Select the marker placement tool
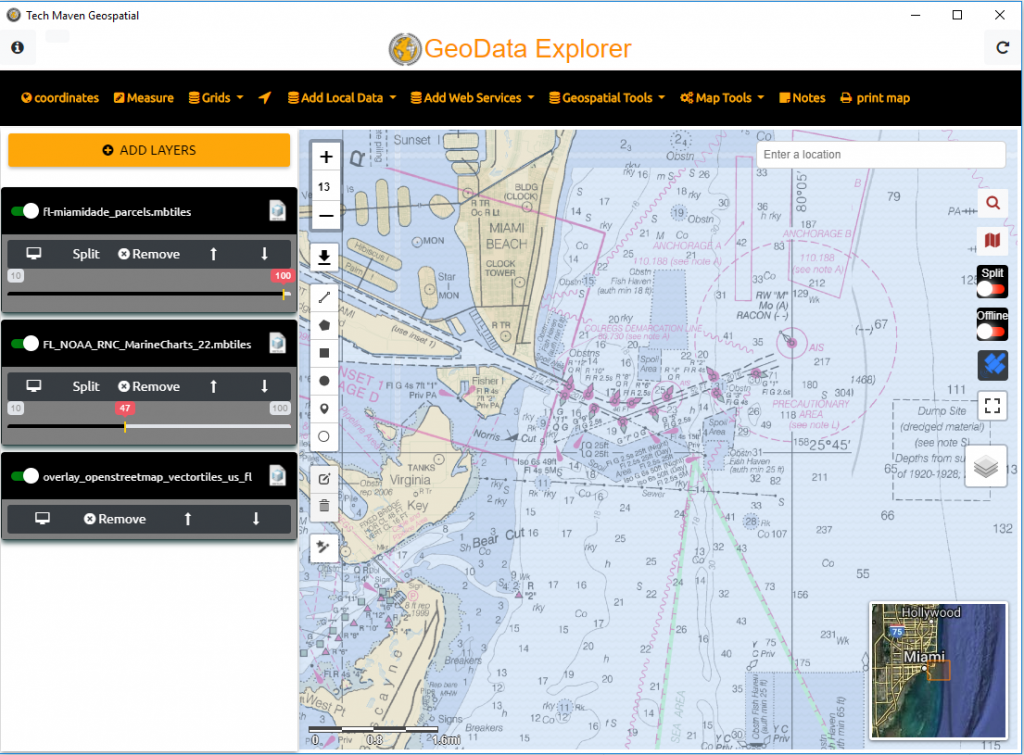1024x755 pixels. click(326, 408)
